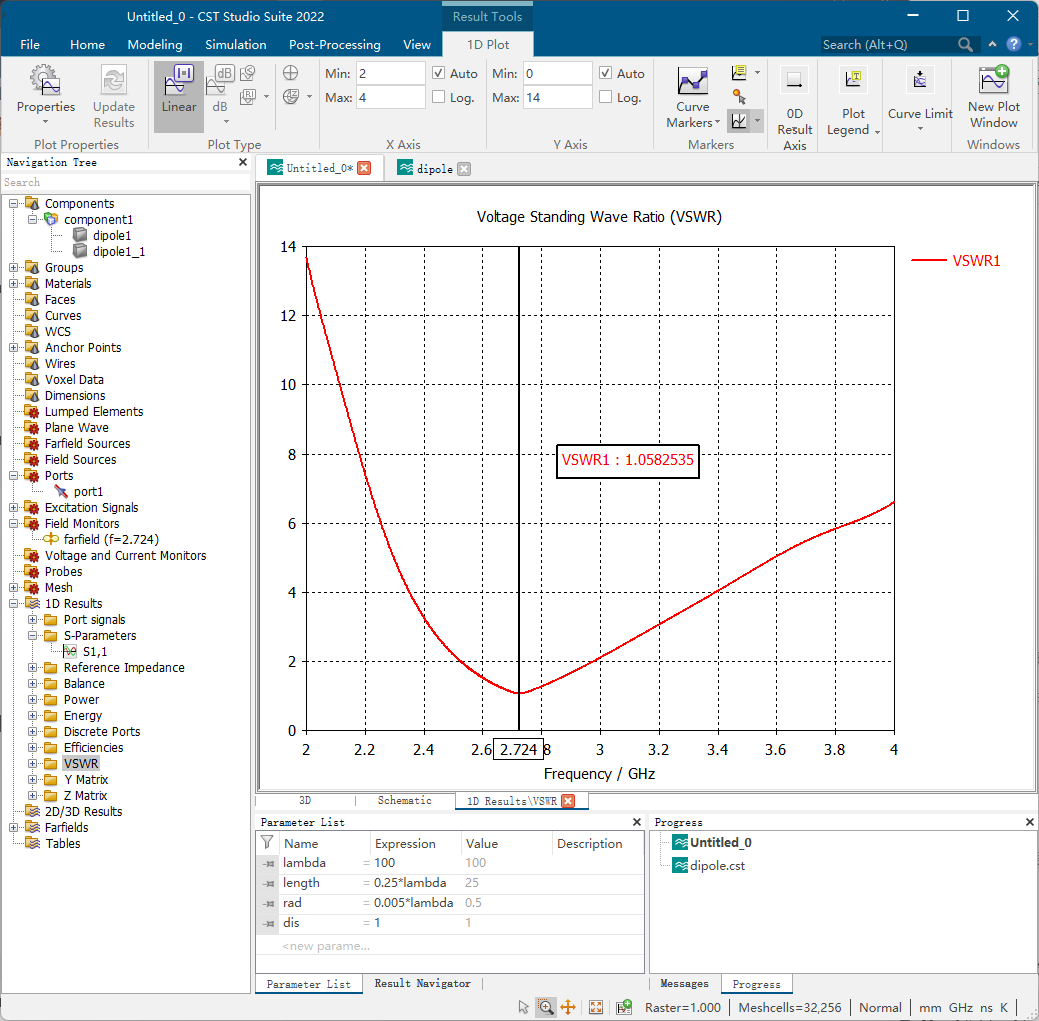Choose the polar plot icon

coord(290,73)
